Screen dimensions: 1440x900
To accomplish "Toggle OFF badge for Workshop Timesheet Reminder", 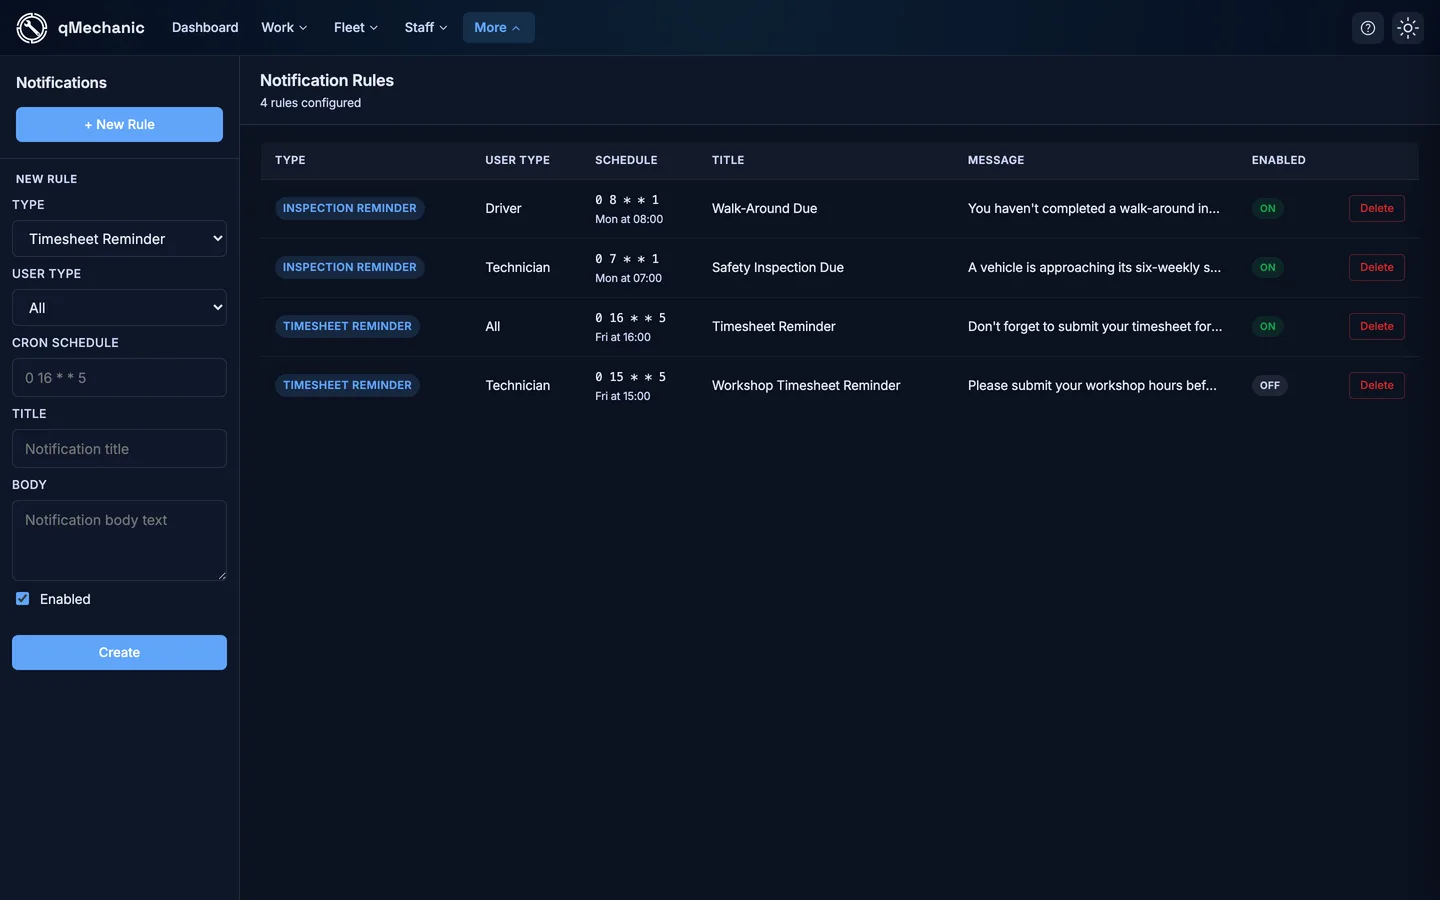I will click(1269, 386).
